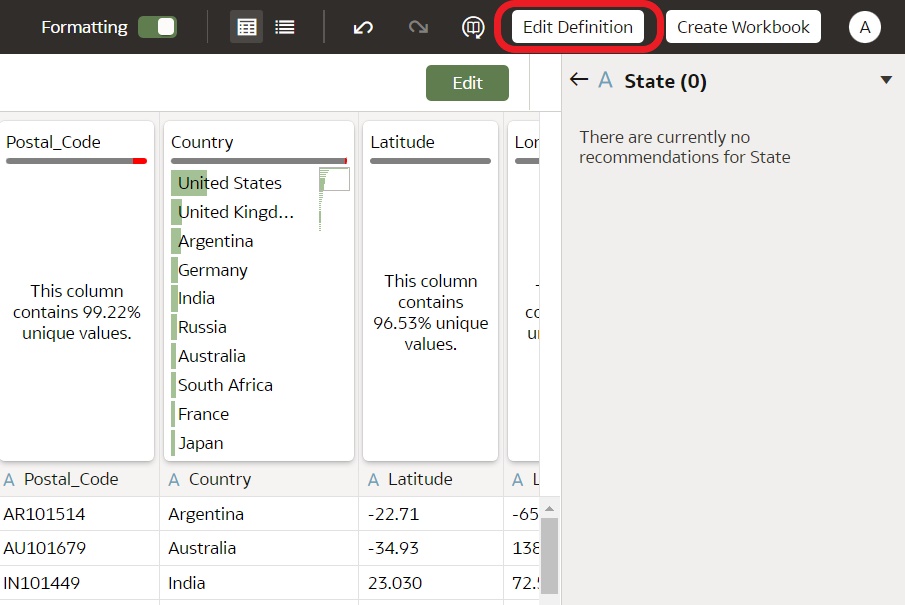The height and width of the screenshot is (605, 905).
Task: Disable the Formatting toggle
Action: click(158, 28)
